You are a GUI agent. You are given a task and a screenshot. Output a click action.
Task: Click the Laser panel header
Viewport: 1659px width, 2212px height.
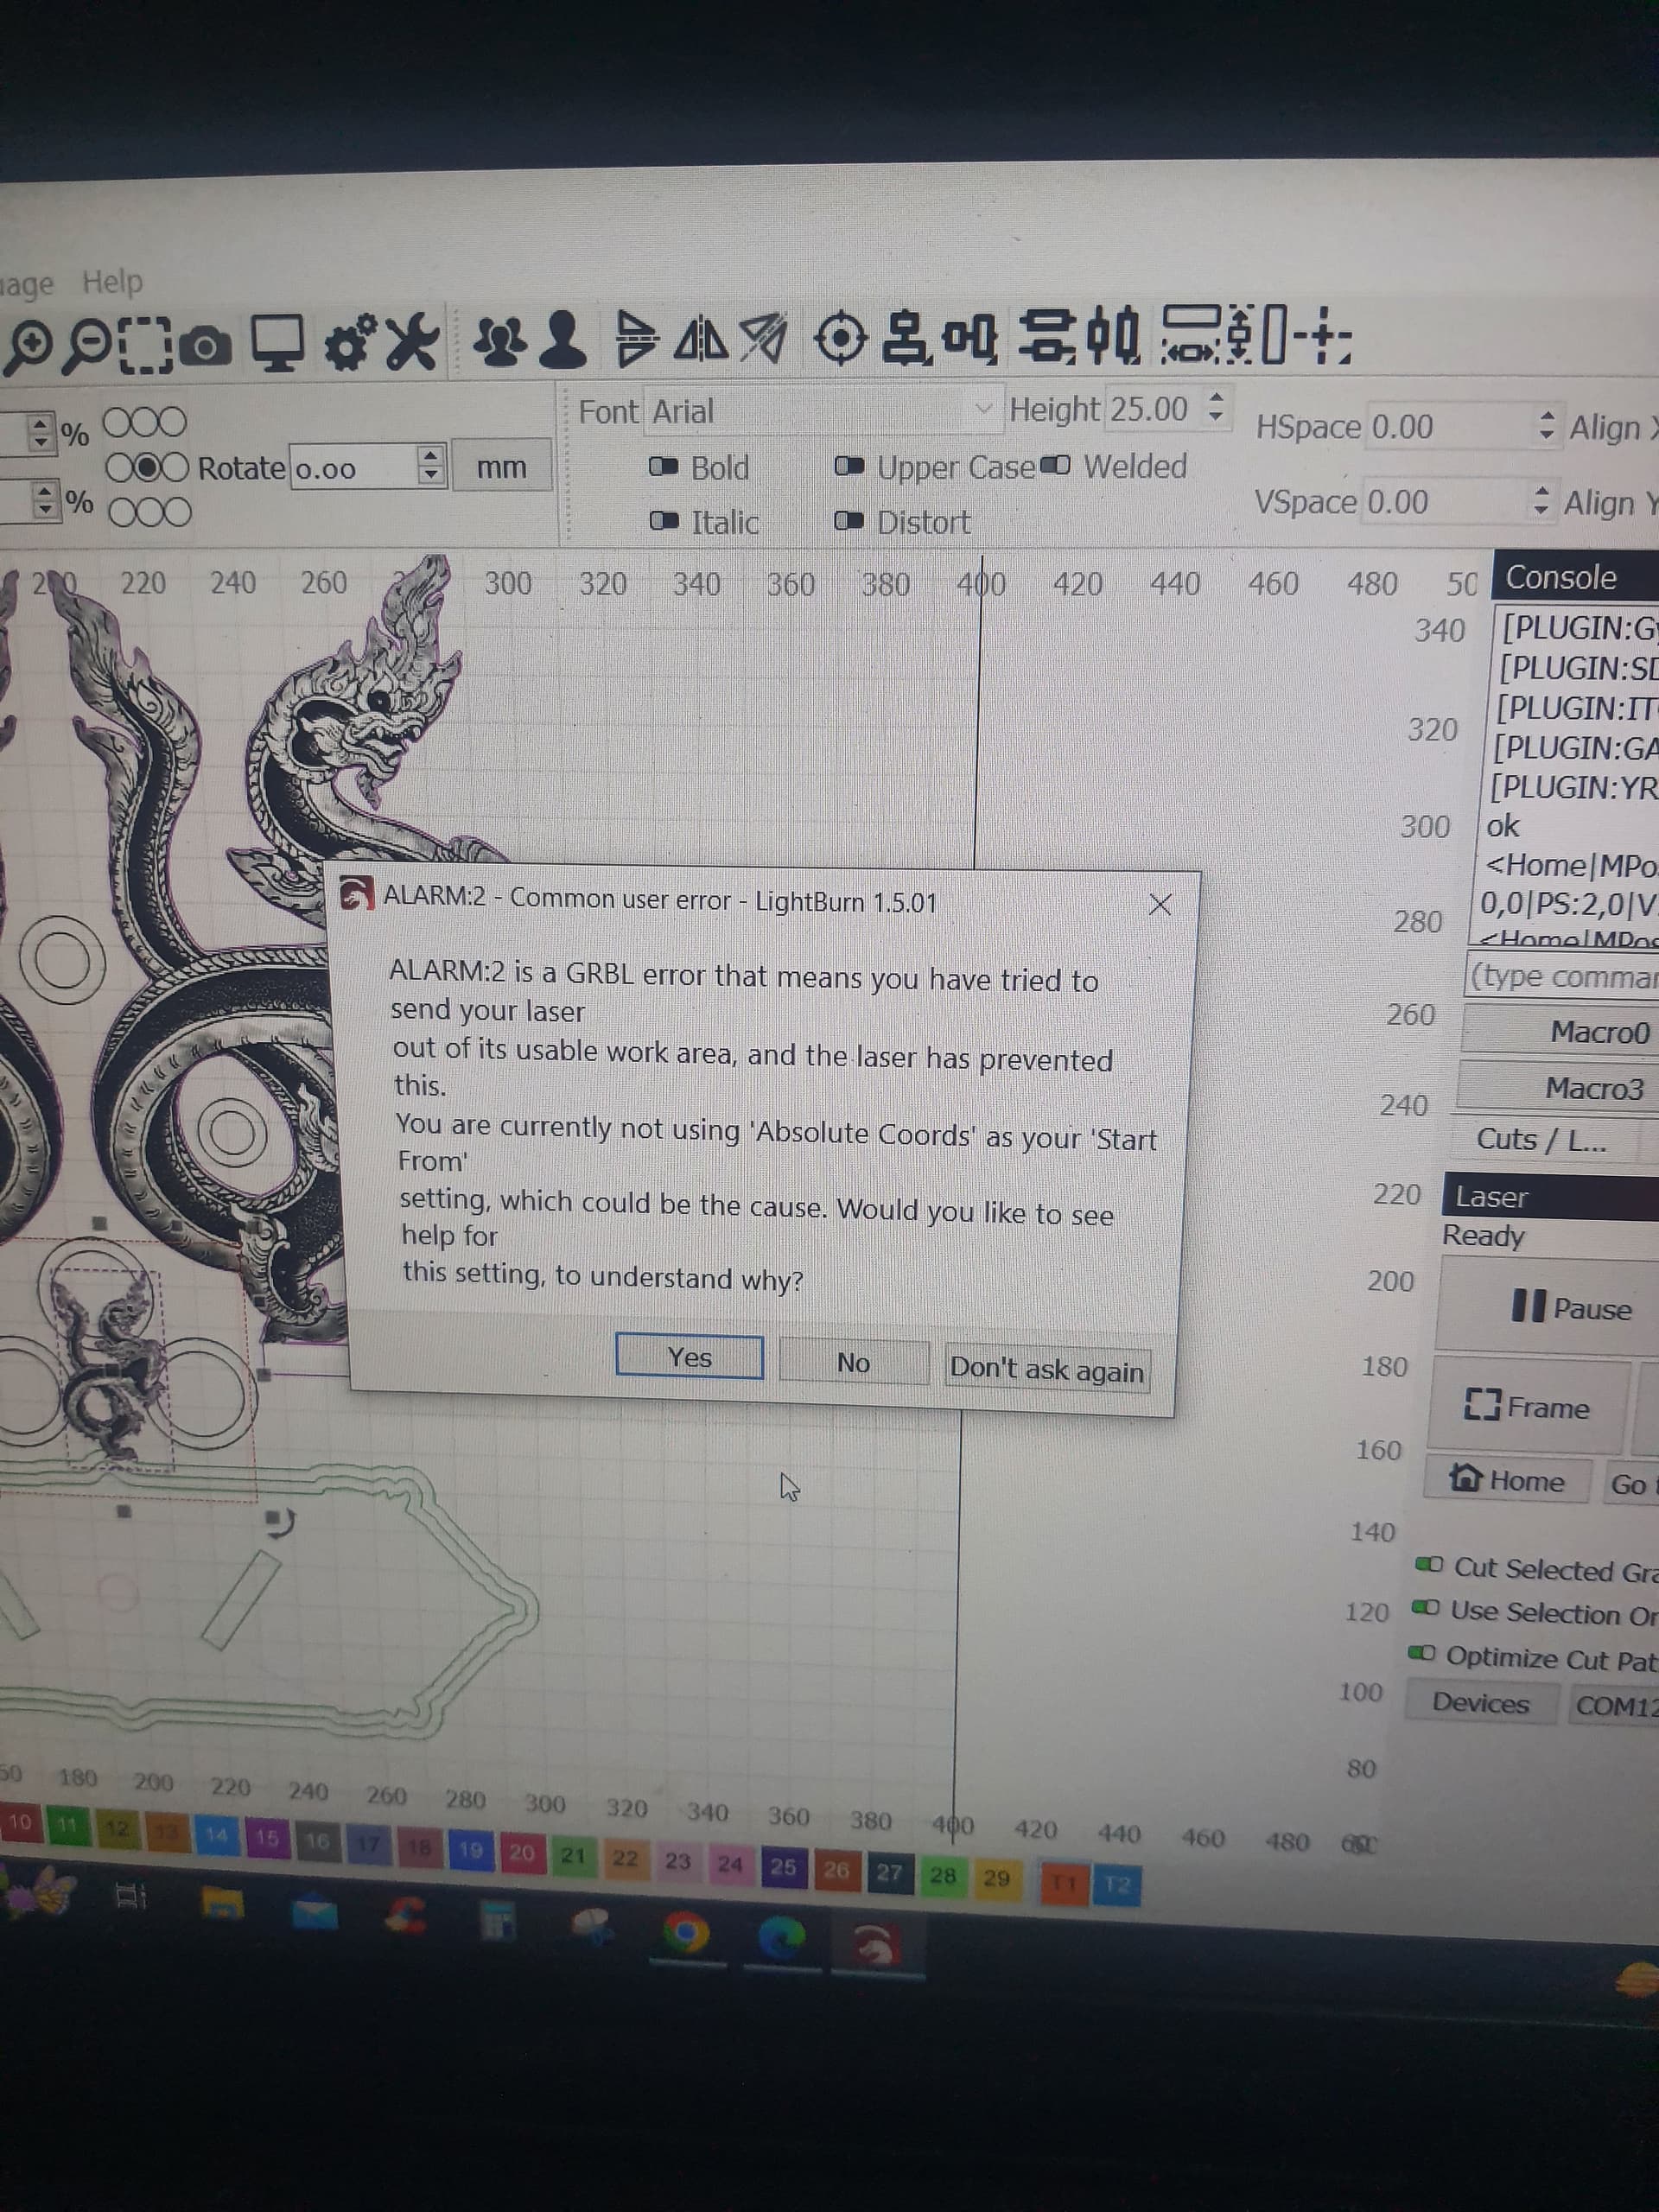click(x=1550, y=1196)
